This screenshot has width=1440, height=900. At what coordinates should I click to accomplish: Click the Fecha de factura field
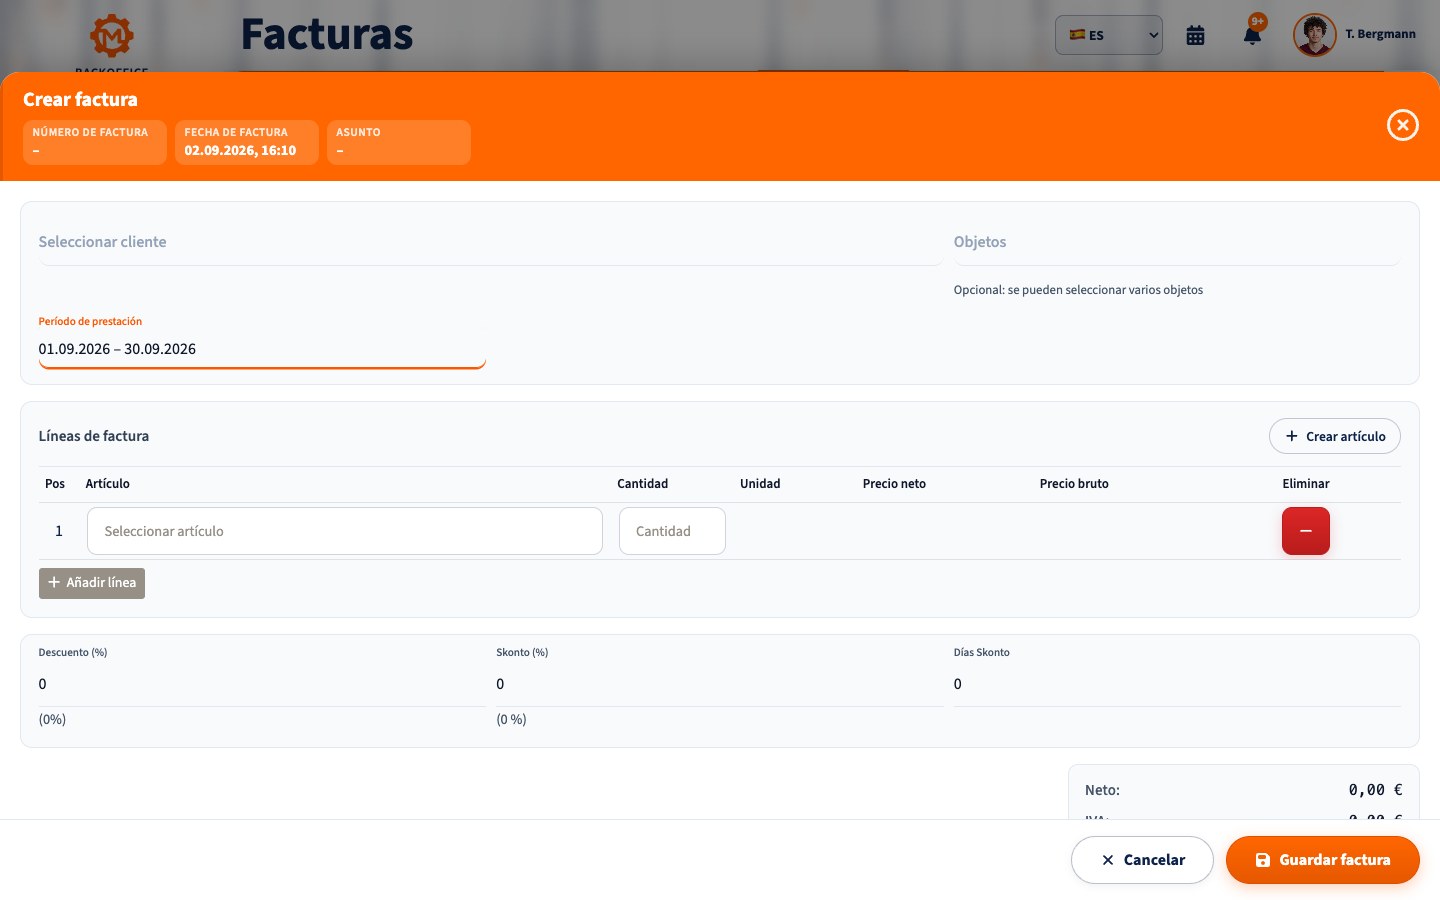tap(247, 142)
